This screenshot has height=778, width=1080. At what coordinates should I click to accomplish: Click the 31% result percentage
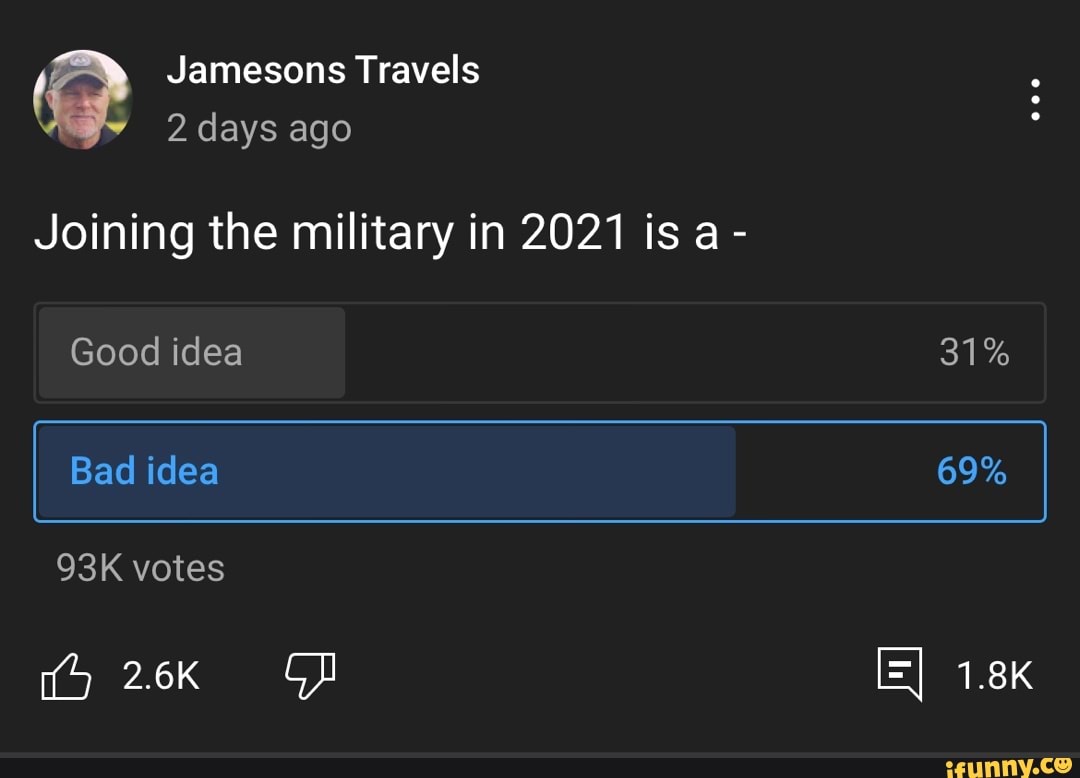point(973,352)
